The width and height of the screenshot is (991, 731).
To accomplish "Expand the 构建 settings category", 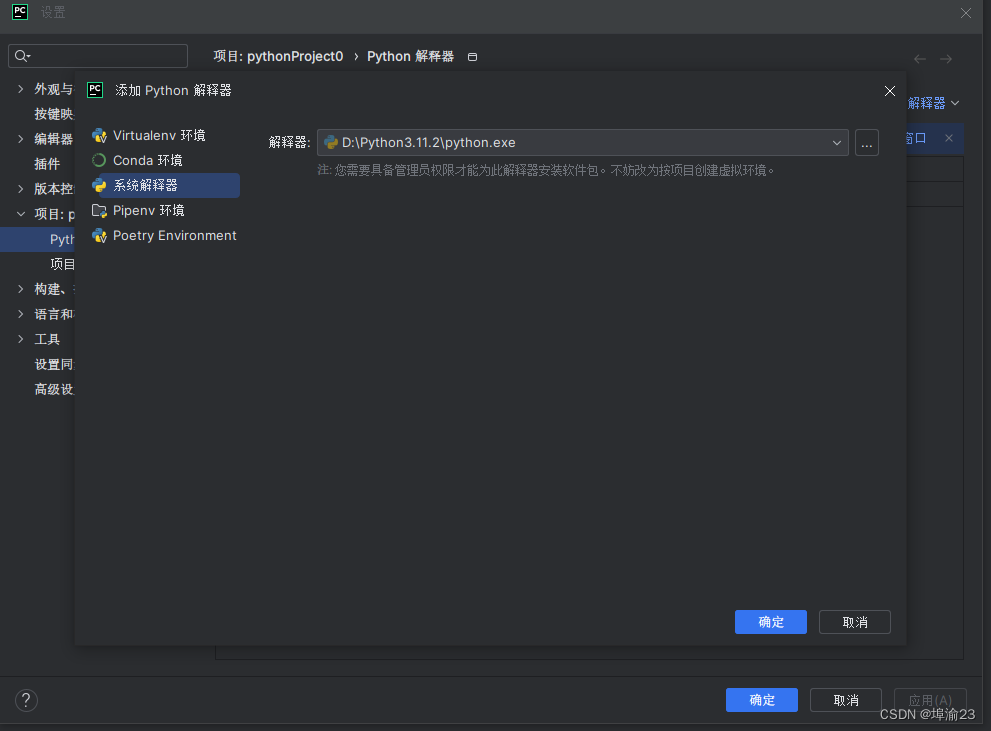I will (21, 289).
